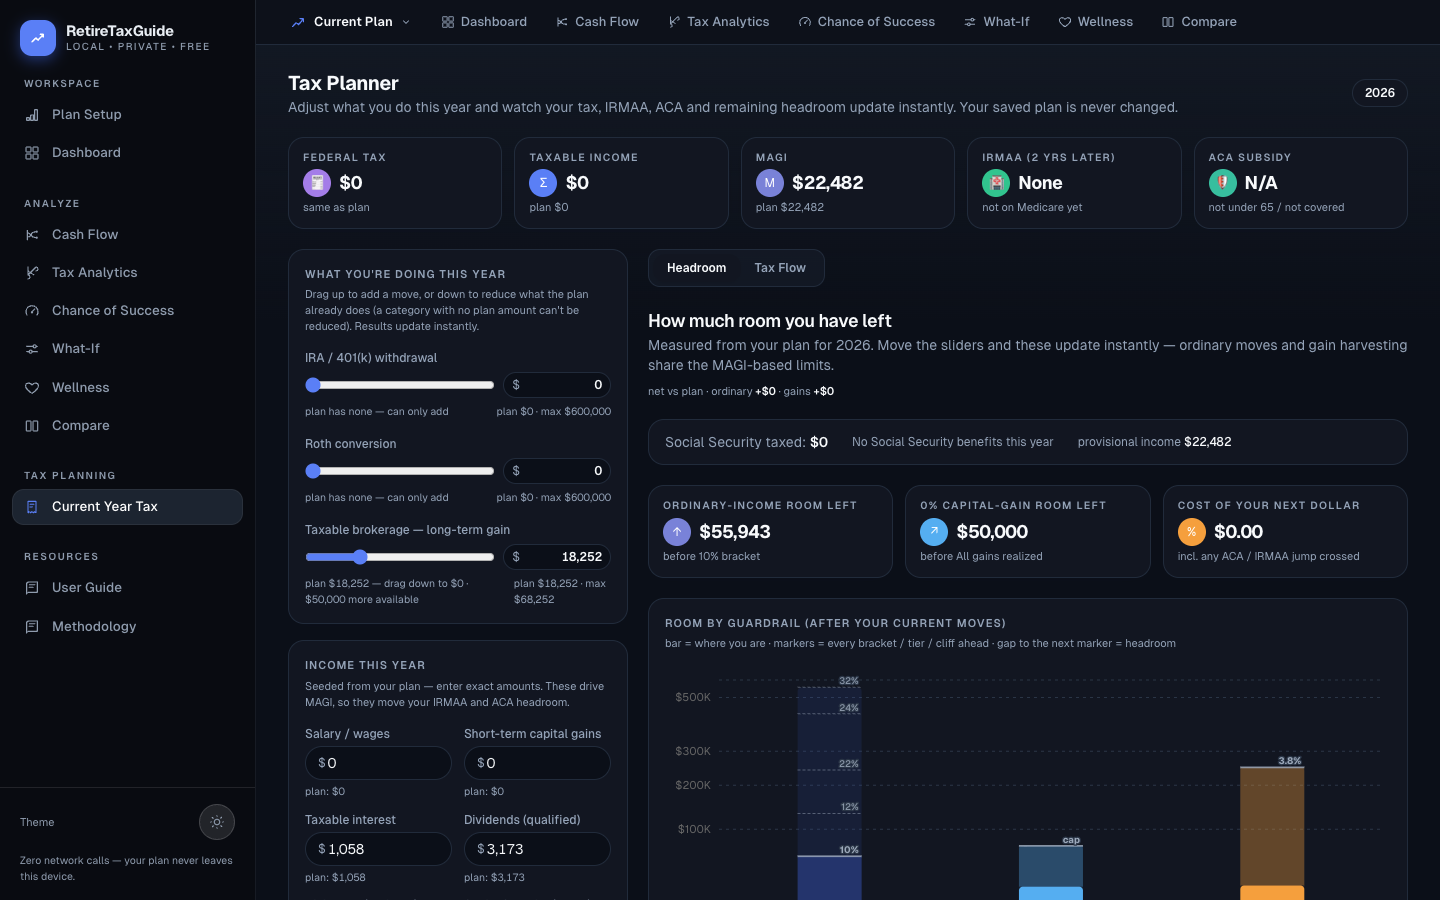Open Wellness in the sidebar
Image resolution: width=1440 pixels, height=900 pixels.
127,387
